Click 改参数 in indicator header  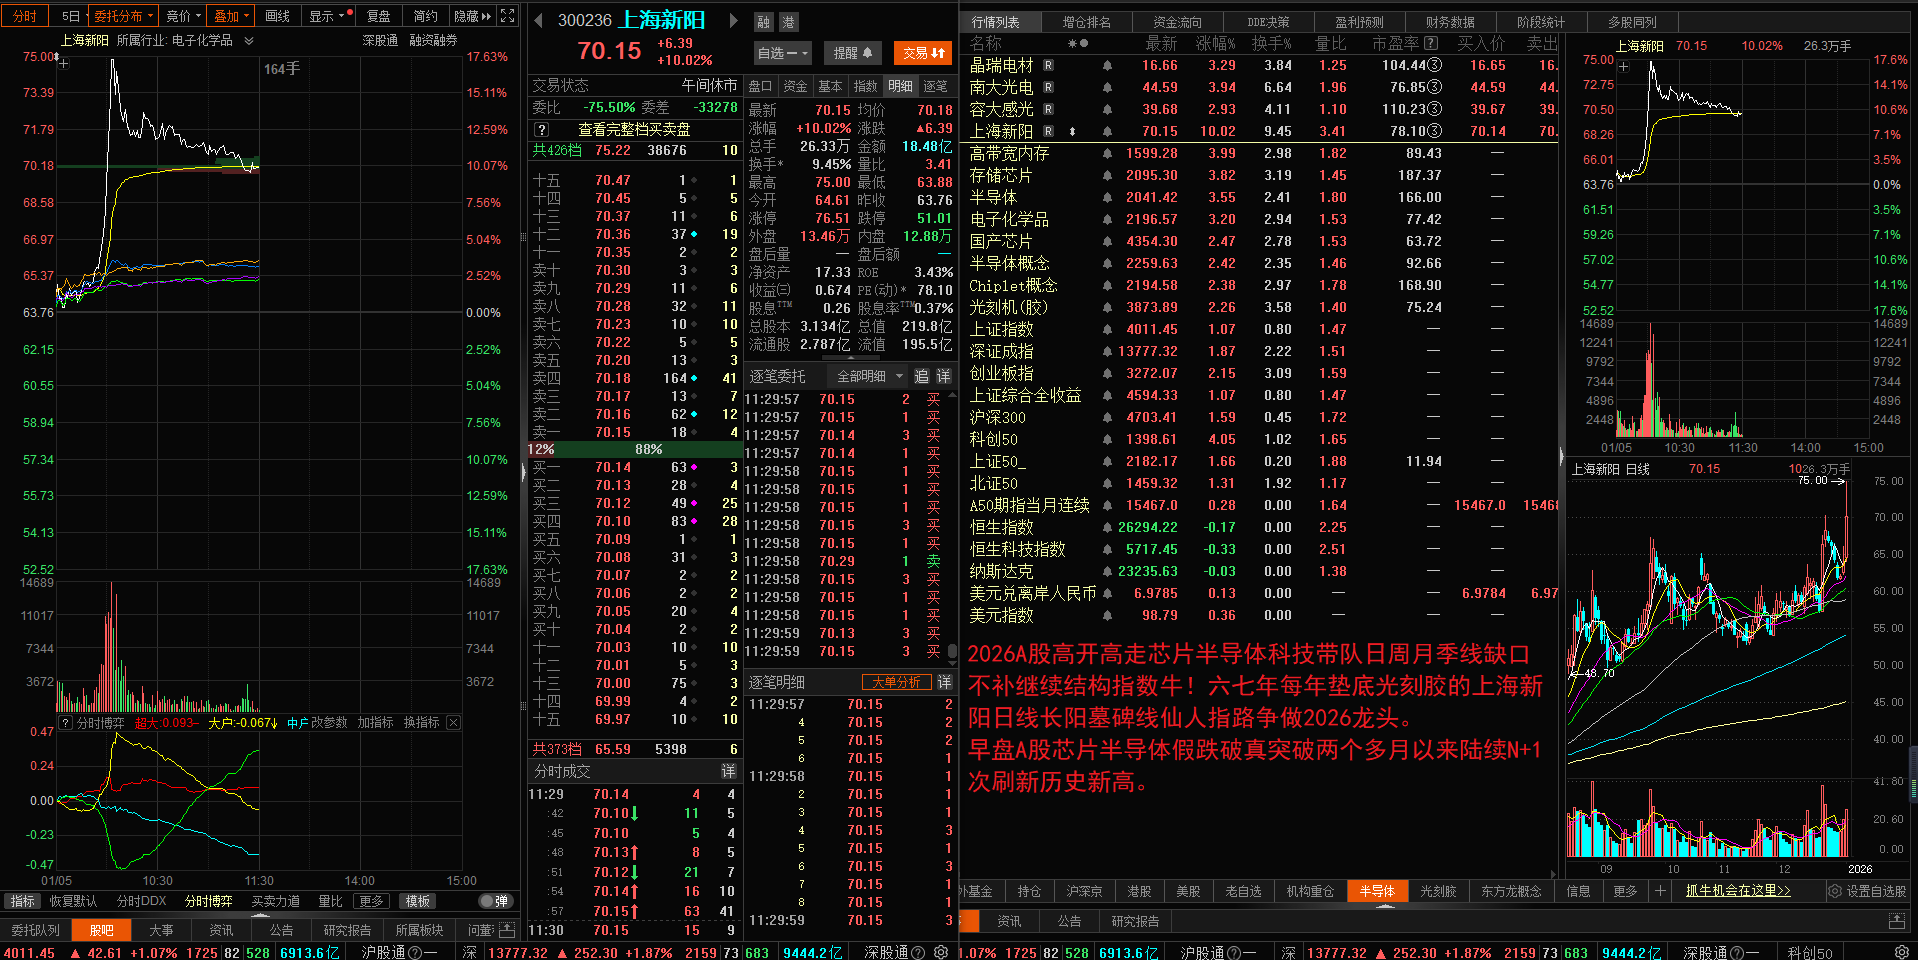pyautogui.click(x=328, y=722)
